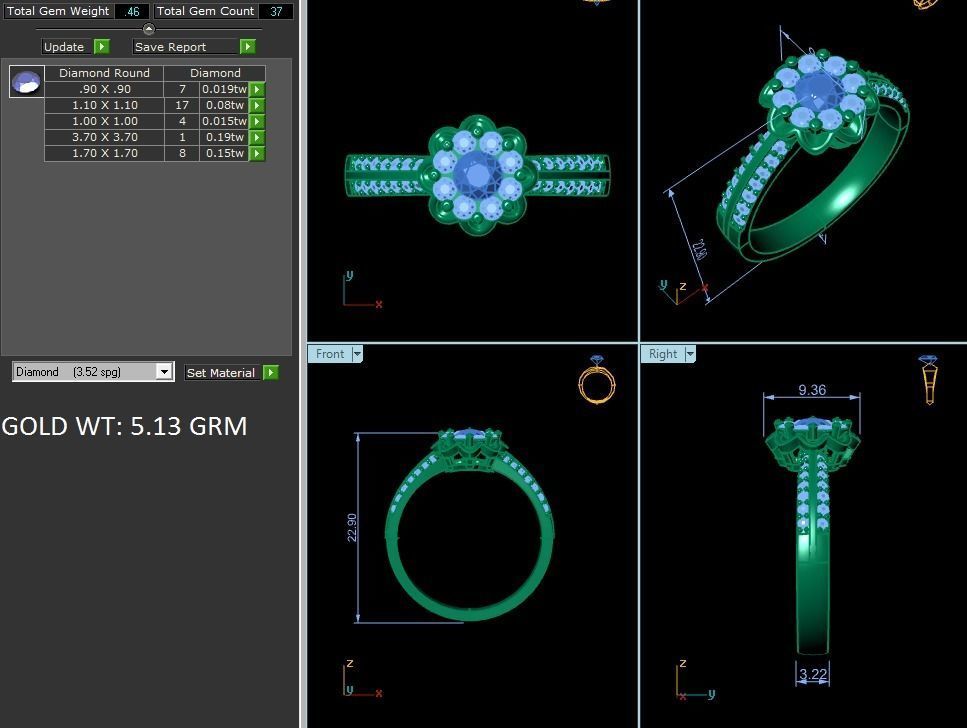Click the Right viewport title tab

click(663, 354)
